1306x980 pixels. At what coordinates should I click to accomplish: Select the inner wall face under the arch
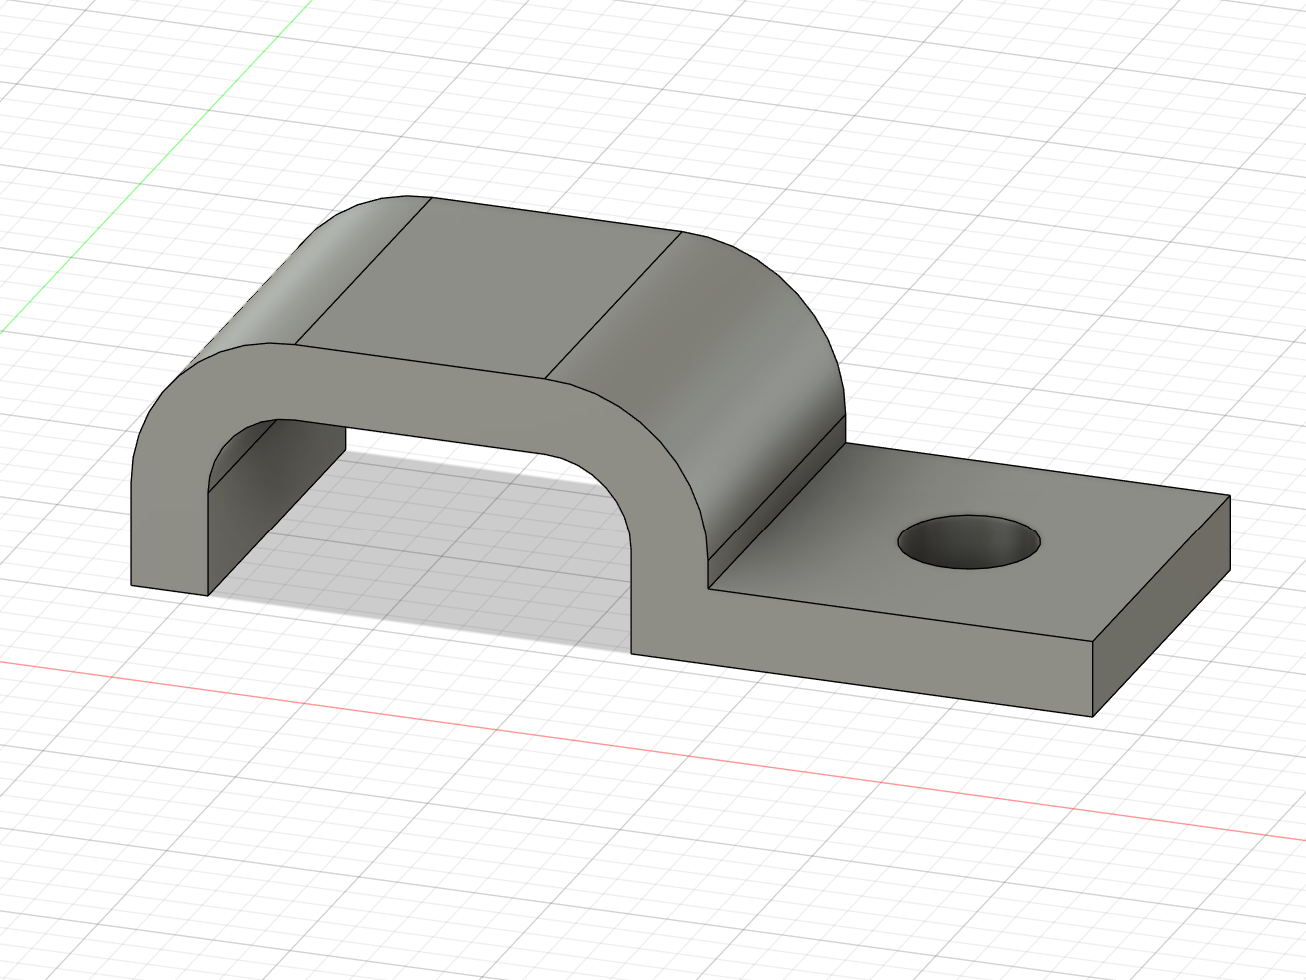[x=275, y=510]
